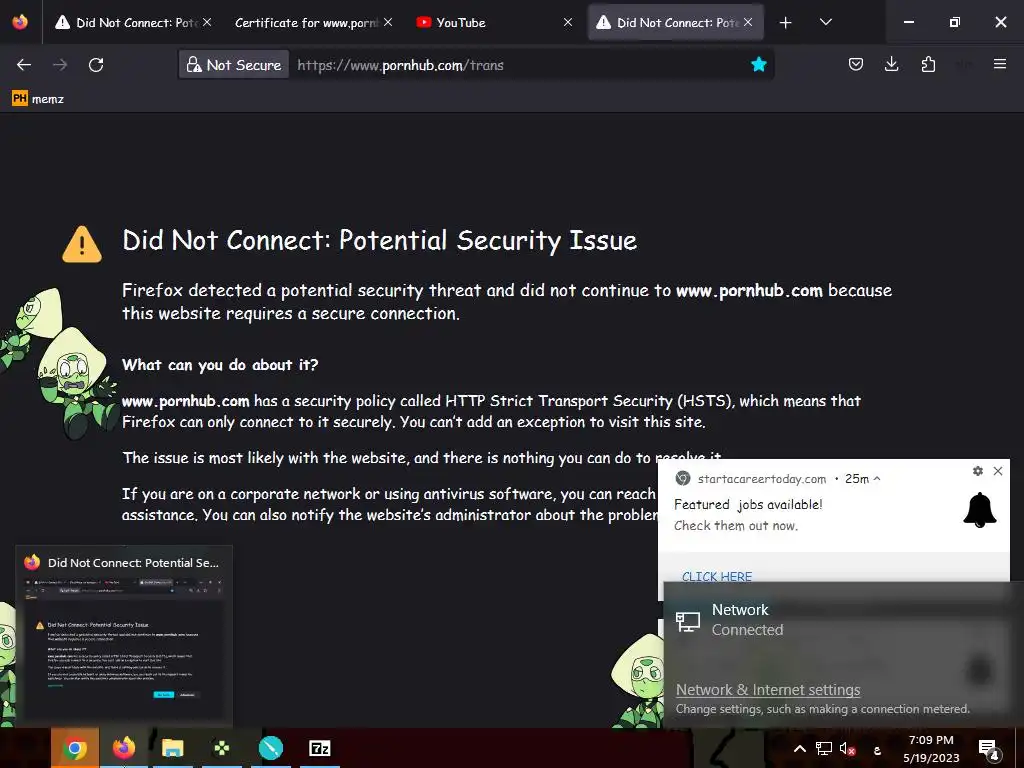Open the memz bookmark in bookmarks toolbar

pyautogui.click(x=38, y=99)
